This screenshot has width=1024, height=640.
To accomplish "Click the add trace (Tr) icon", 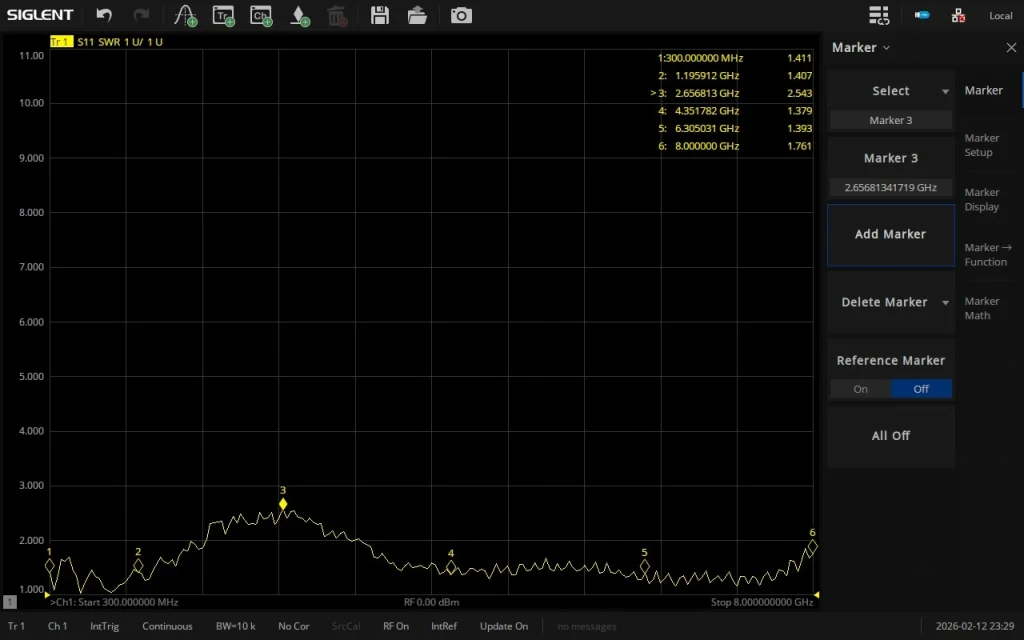I will point(223,15).
